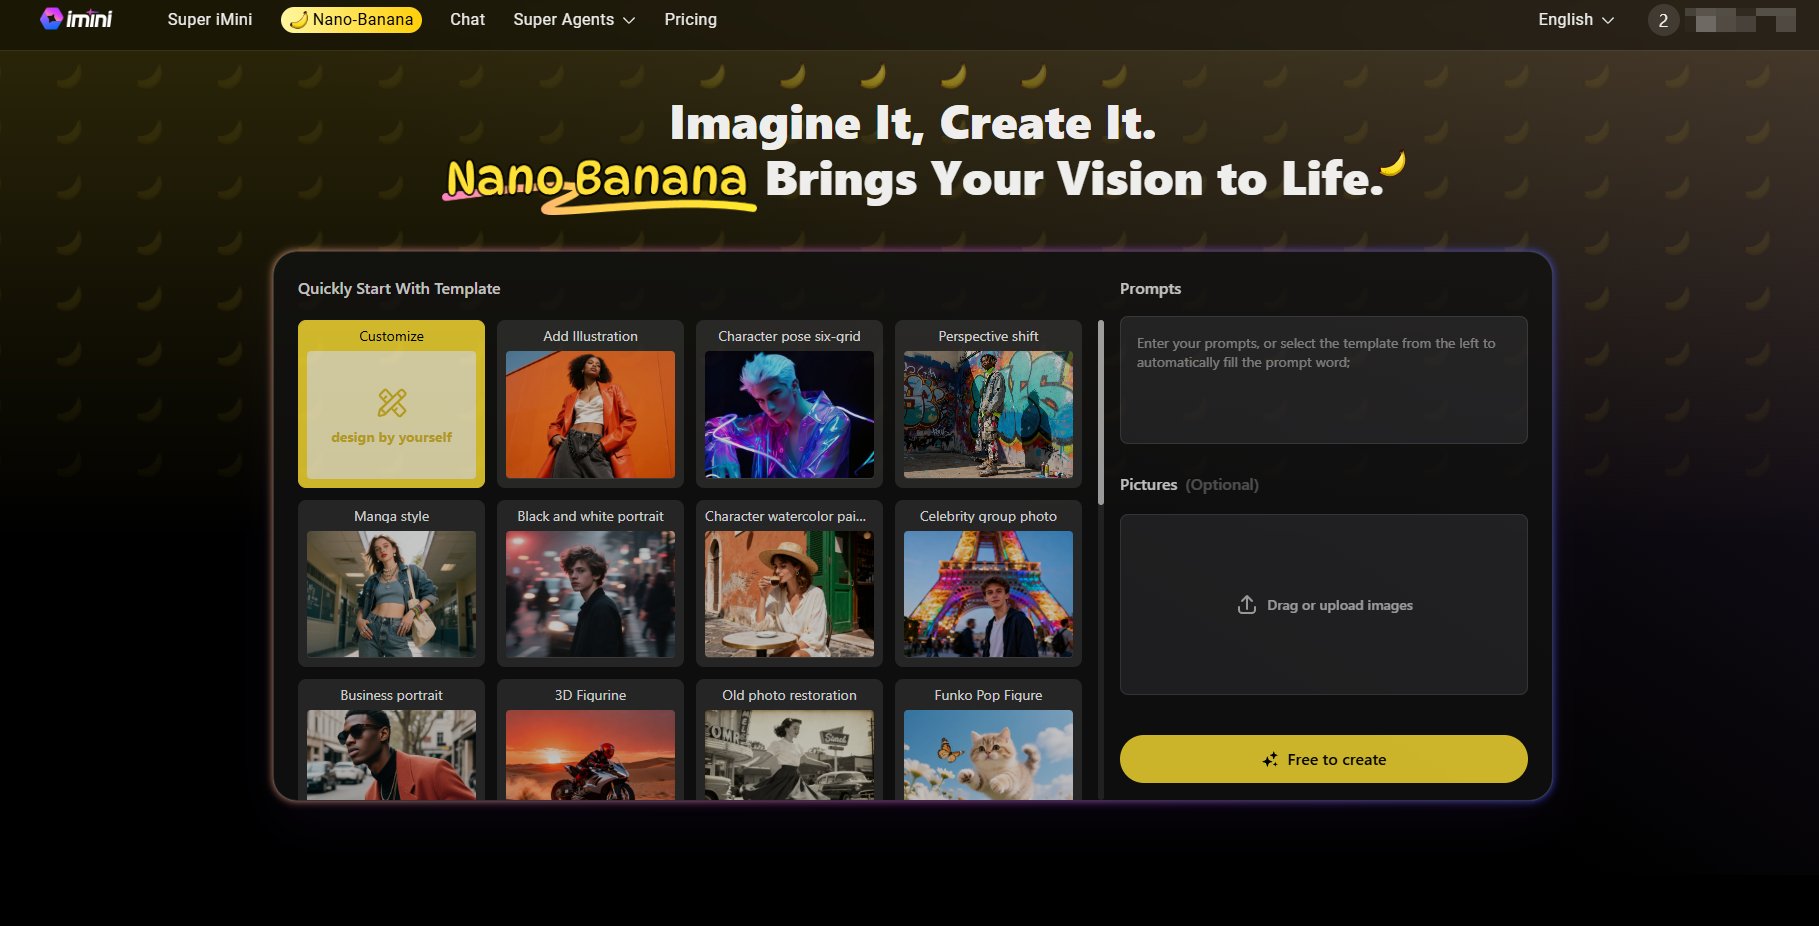Click the "(Optional)" text
The width and height of the screenshot is (1819, 926).
pos(1222,485)
